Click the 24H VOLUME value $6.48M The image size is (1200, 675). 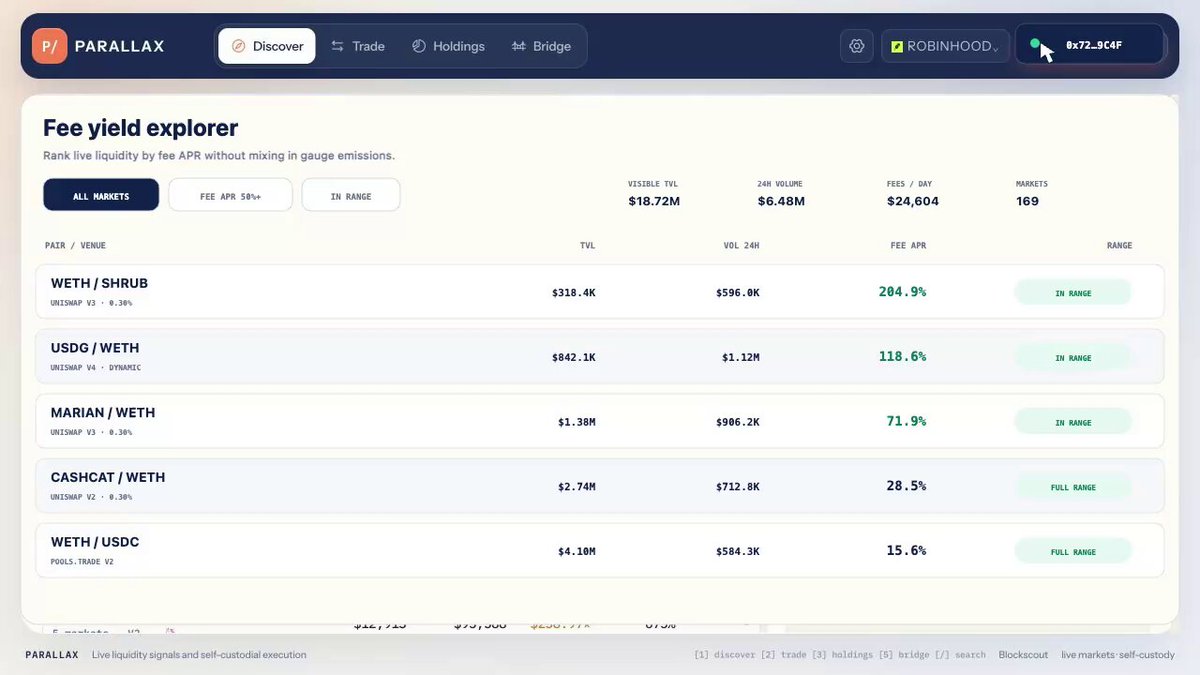[x=781, y=201]
